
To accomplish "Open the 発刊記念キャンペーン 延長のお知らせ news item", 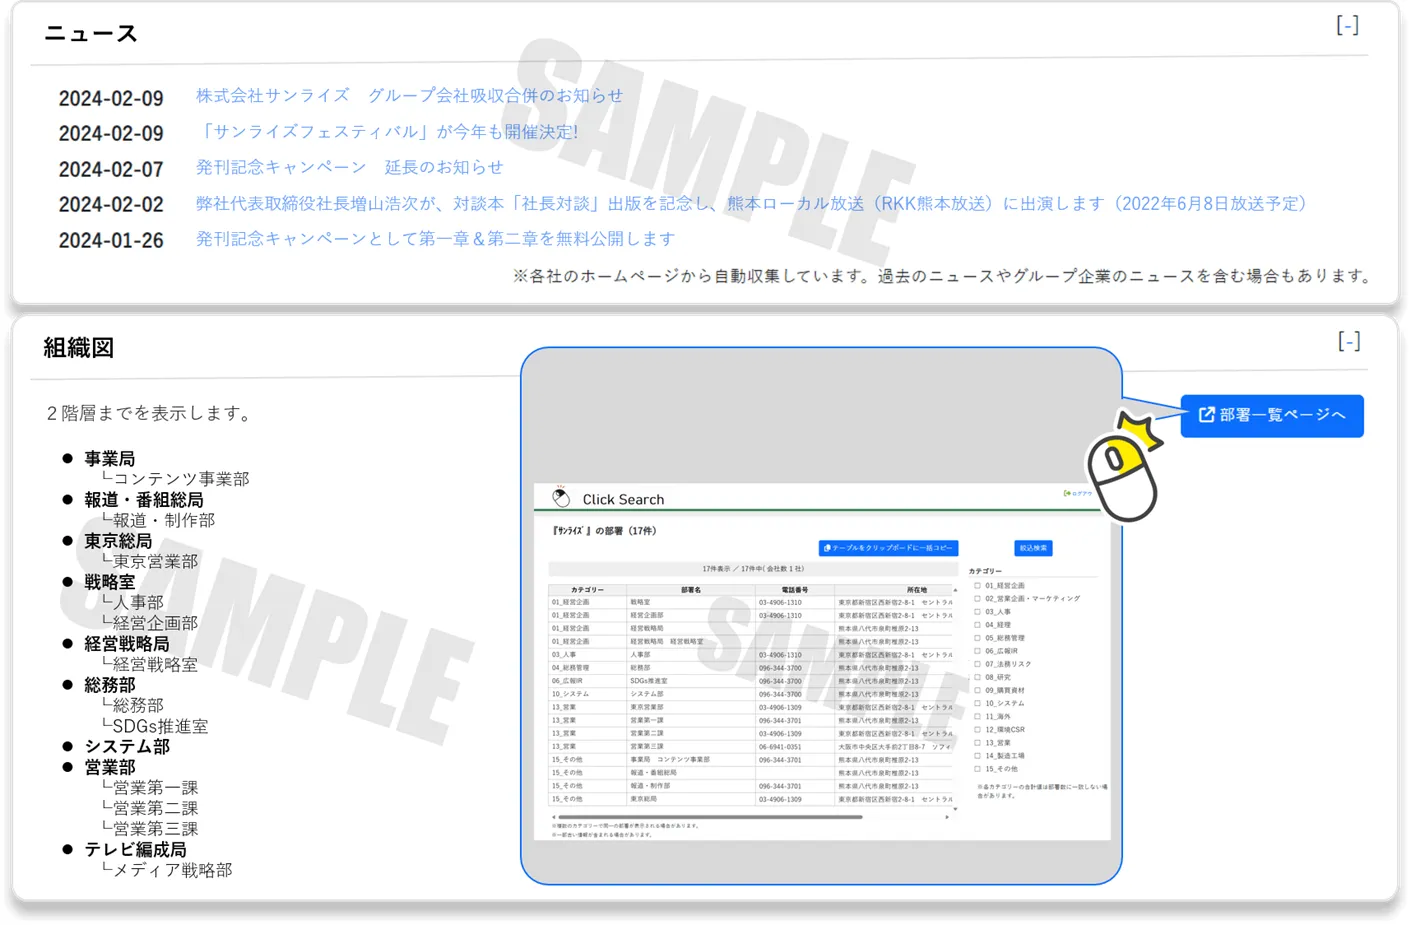I will coord(349,167).
